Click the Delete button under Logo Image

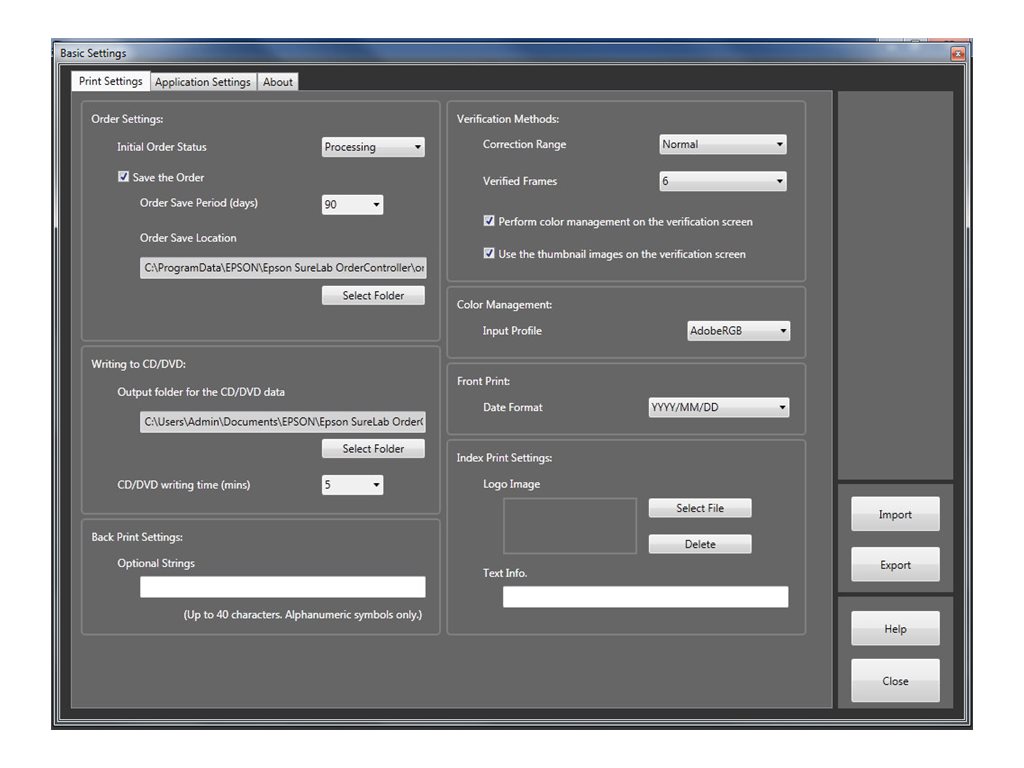click(700, 543)
